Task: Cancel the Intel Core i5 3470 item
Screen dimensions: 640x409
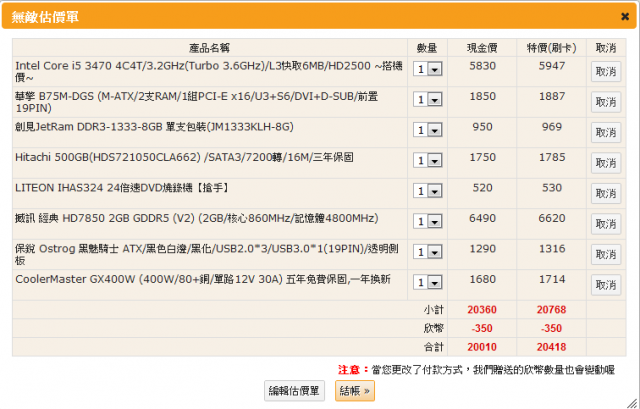Action: (x=606, y=71)
